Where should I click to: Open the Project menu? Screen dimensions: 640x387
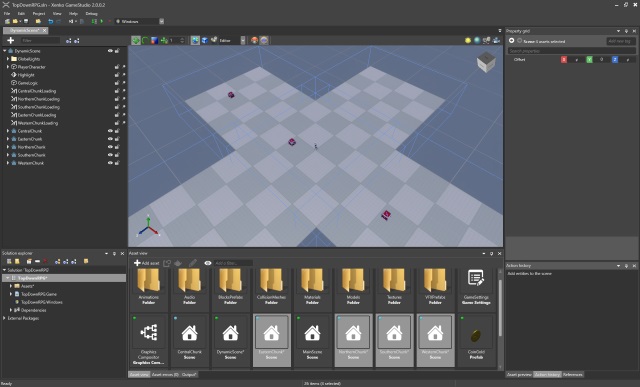(39, 13)
